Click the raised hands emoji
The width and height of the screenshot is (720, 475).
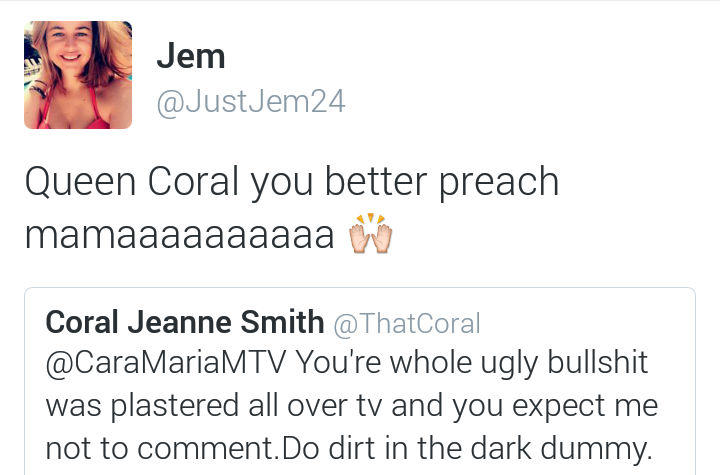tap(371, 233)
